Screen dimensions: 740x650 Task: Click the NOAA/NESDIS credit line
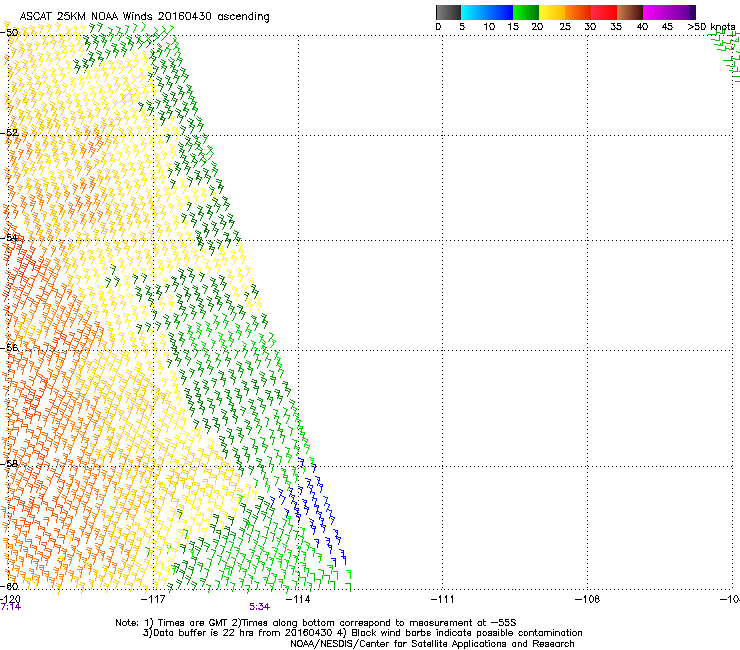tap(432, 644)
